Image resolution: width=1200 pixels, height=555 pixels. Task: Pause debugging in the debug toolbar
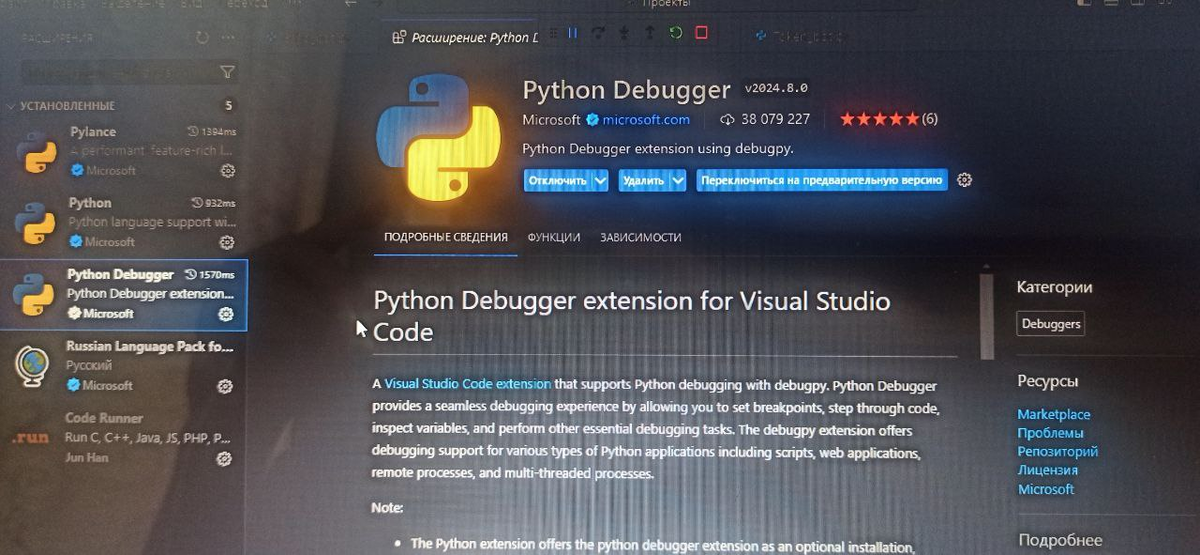pyautogui.click(x=573, y=34)
